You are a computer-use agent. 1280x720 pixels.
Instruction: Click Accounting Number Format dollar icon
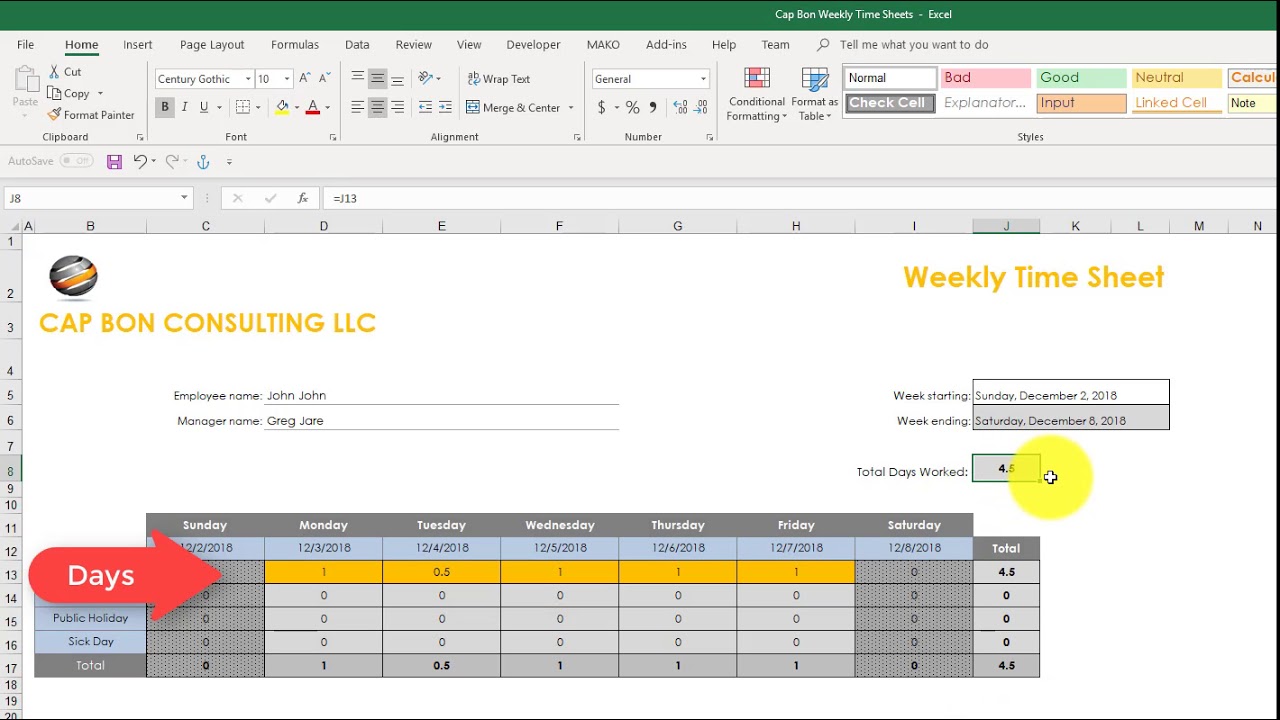[601, 107]
